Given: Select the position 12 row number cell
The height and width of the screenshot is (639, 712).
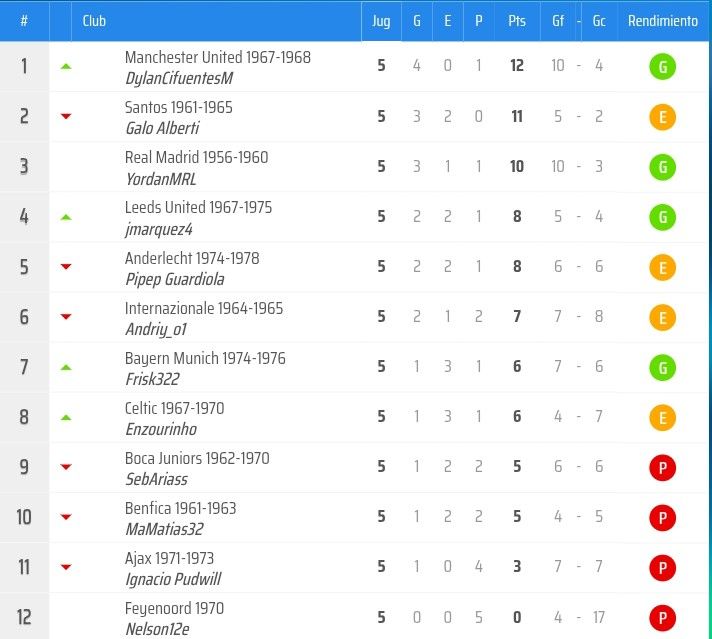Looking at the screenshot, I should point(24,618).
